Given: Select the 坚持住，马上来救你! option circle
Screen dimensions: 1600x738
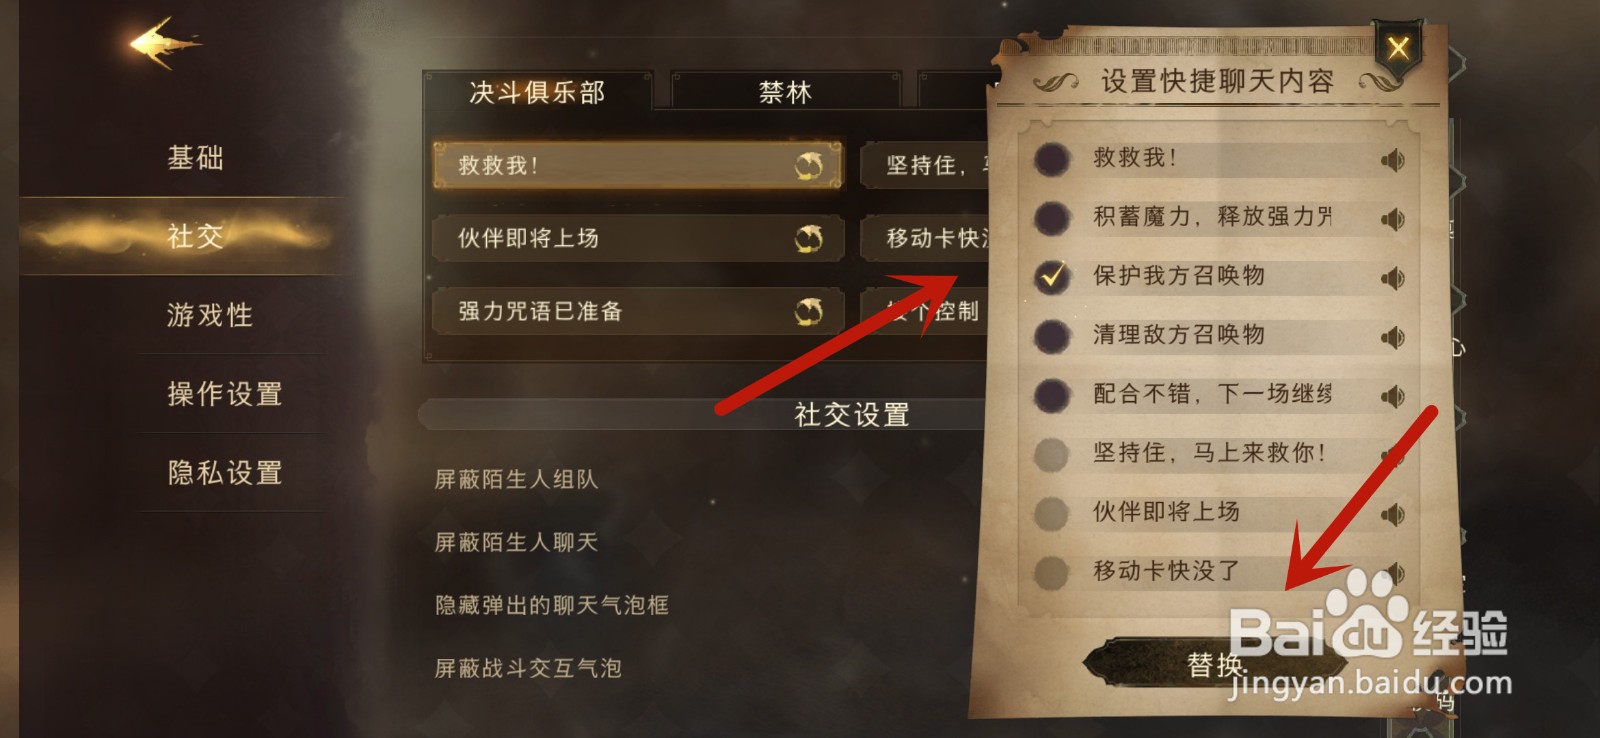Looking at the screenshot, I should (1051, 454).
